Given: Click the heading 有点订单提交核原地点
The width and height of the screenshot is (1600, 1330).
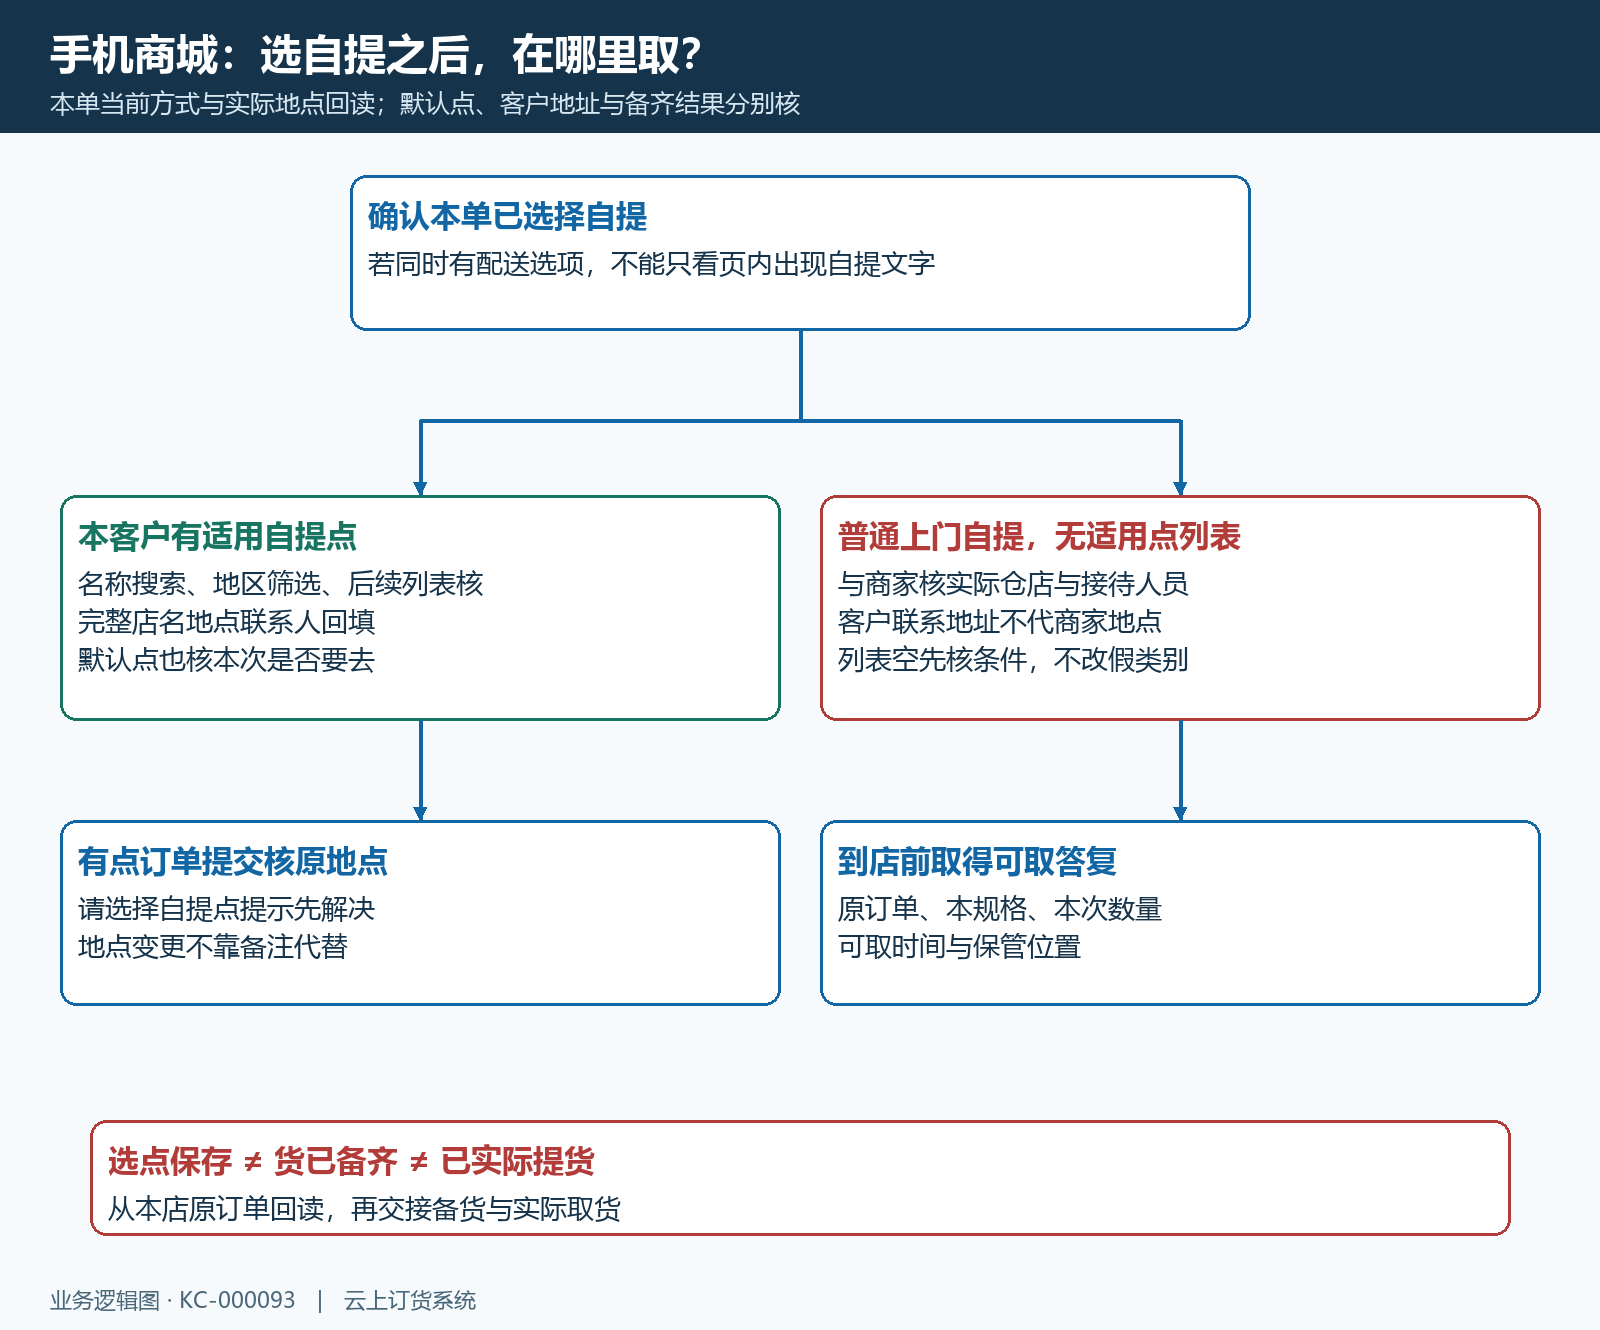Looking at the screenshot, I should click(x=233, y=861).
